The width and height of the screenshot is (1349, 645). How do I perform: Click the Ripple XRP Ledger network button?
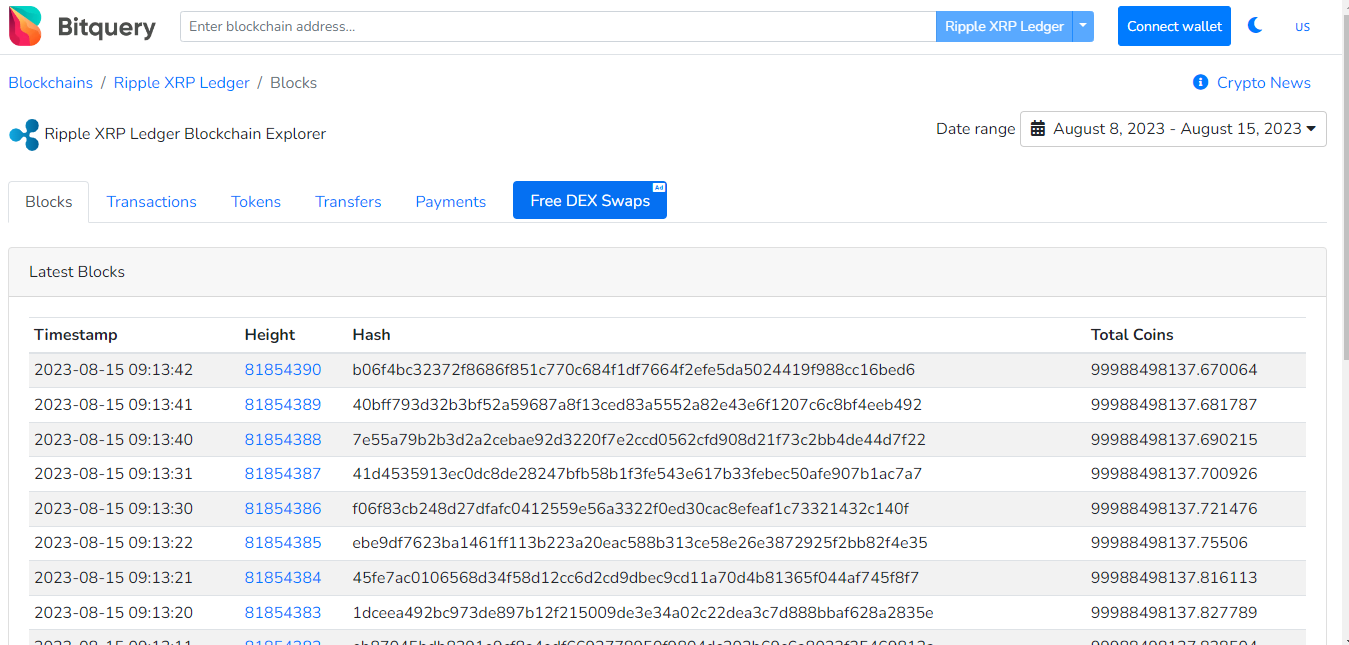[x=1004, y=26]
